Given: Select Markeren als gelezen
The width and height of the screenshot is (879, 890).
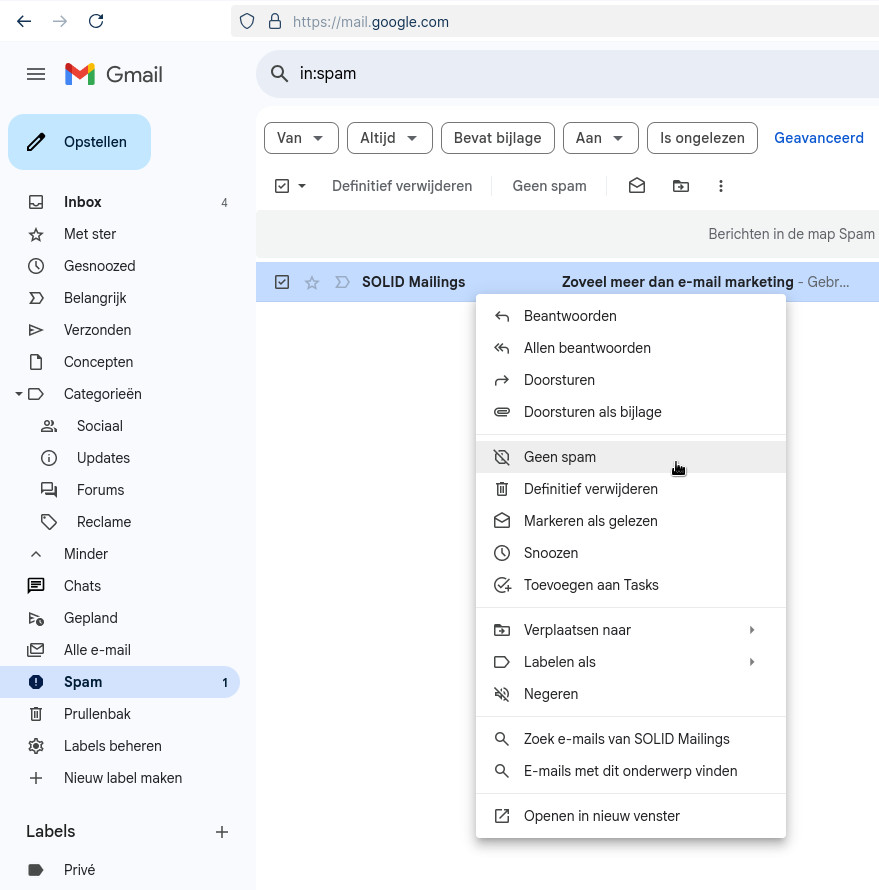Looking at the screenshot, I should tap(630, 520).
